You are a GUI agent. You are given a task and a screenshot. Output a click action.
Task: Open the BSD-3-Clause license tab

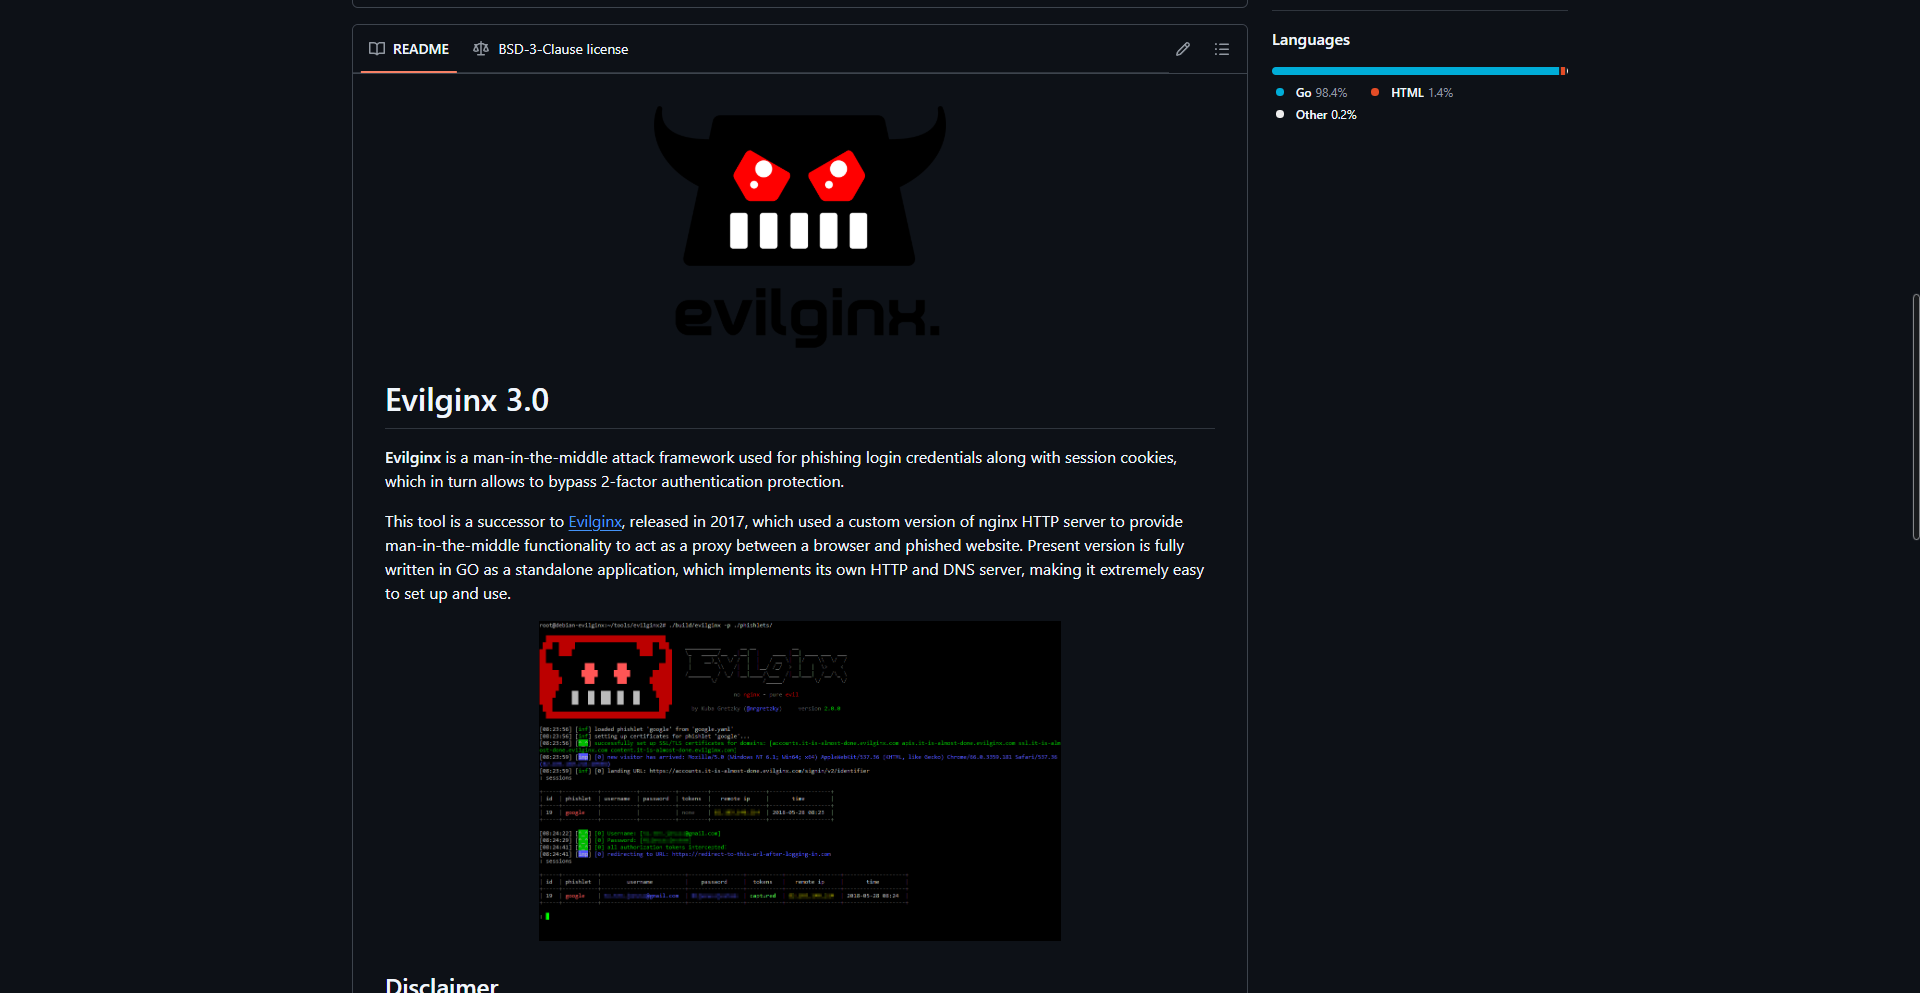[551, 49]
